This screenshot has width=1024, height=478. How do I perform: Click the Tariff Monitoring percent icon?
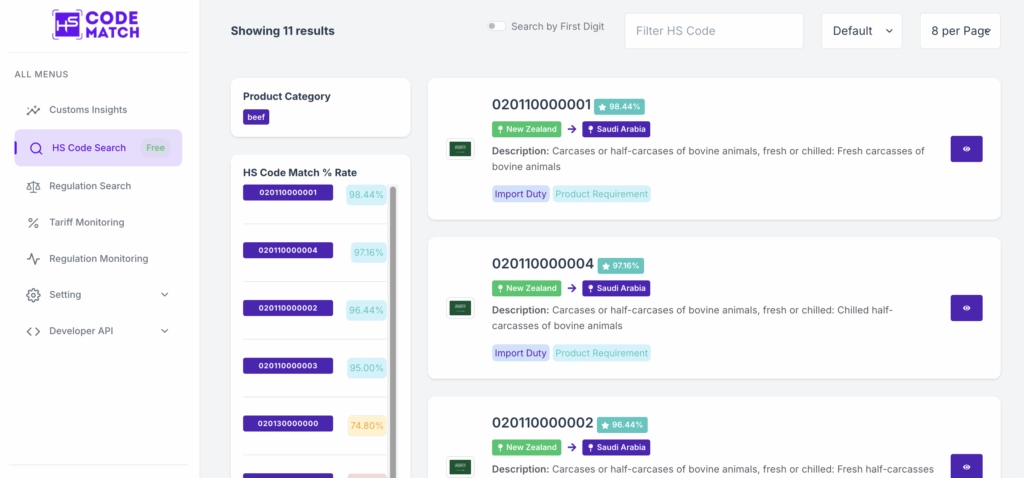[x=34, y=222]
